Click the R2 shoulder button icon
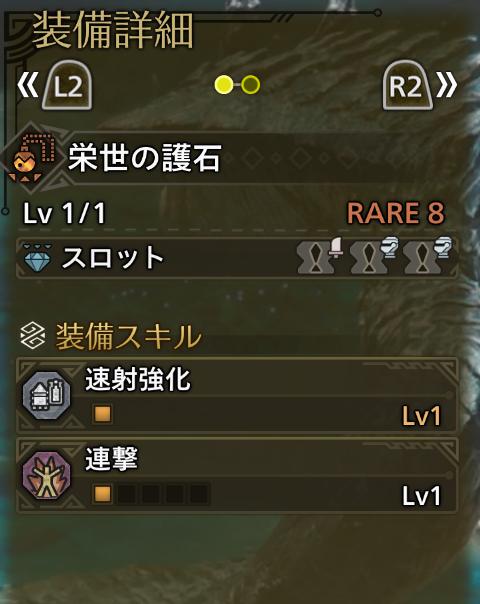 [x=408, y=86]
